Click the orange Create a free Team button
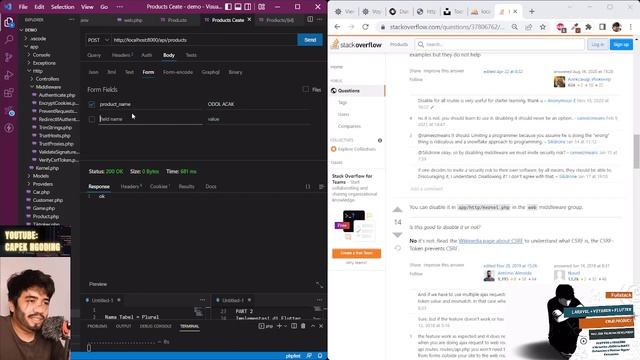The image size is (640, 360). tap(356, 253)
